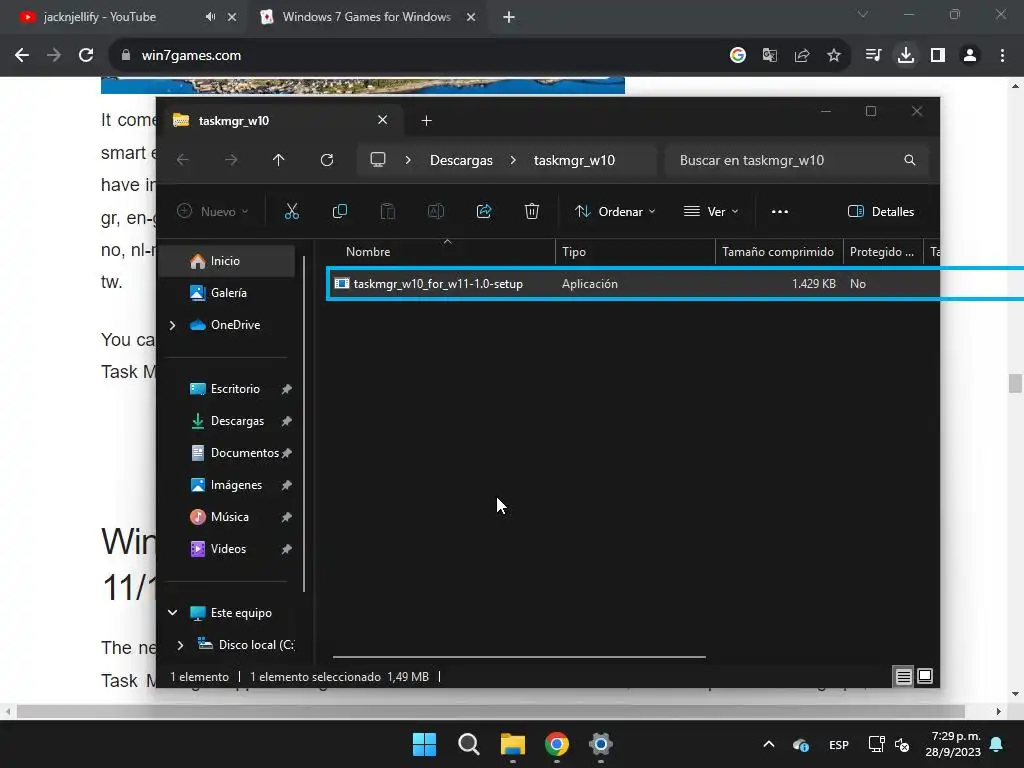Click the Copy icon in Explorer toolbar

tap(340, 212)
